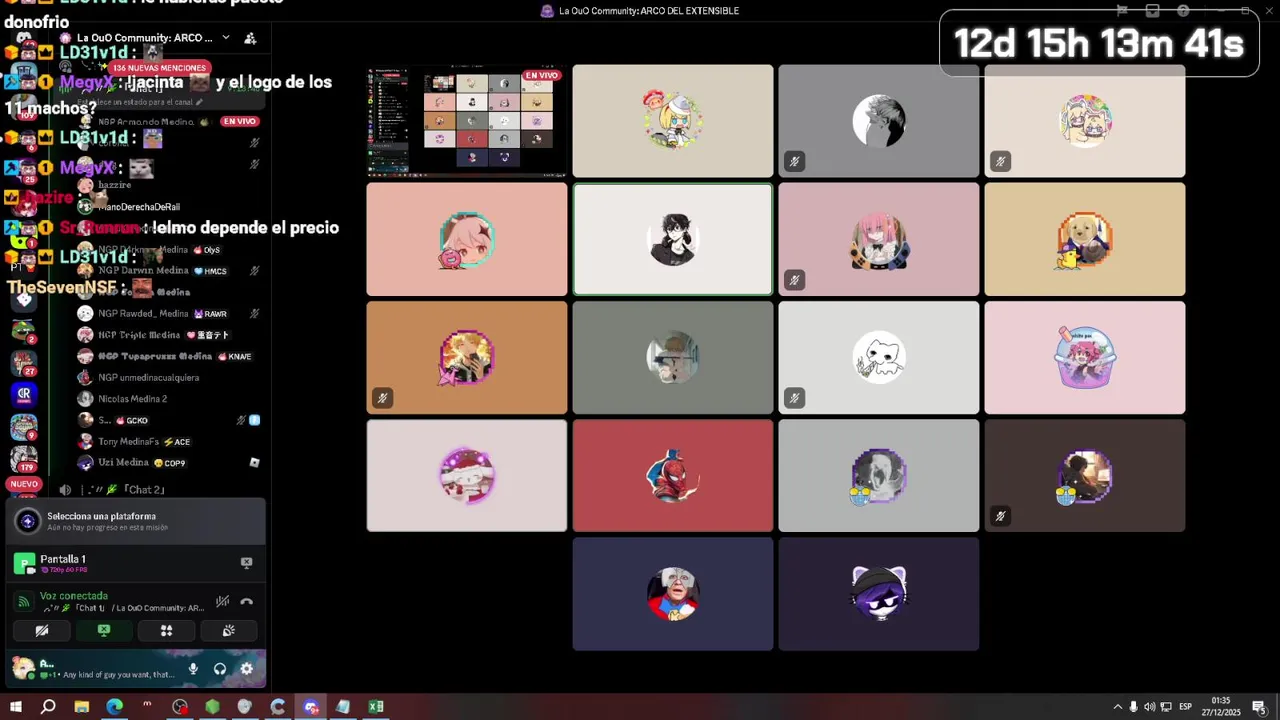Image resolution: width=1280 pixels, height=720 pixels.
Task: Open Discord inbox icon in title bar
Action: point(1153,11)
